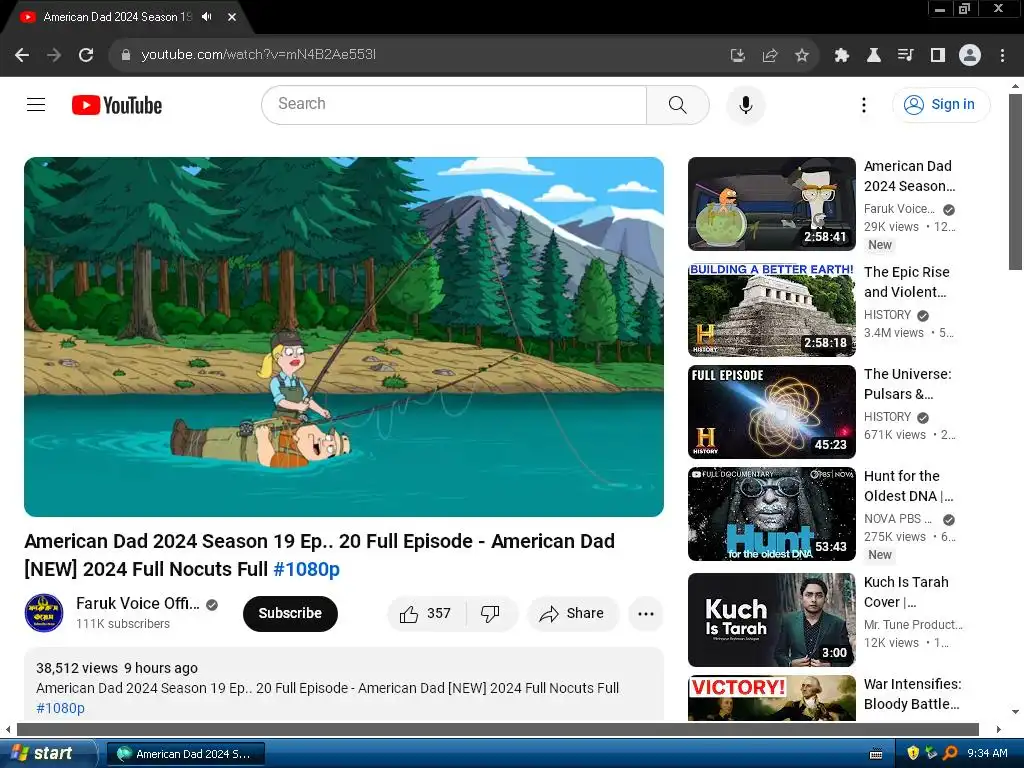Click the main video player
Image resolution: width=1024 pixels, height=768 pixels.
tap(344, 337)
